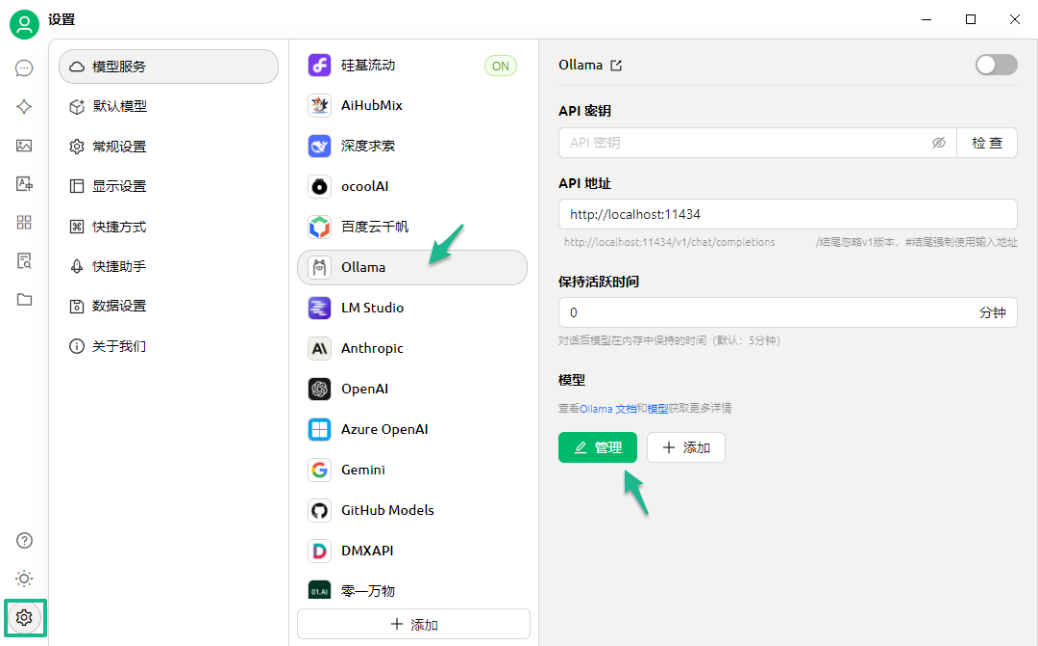Open Ollama external website link icon
The height and width of the screenshot is (646, 1038).
[616, 66]
